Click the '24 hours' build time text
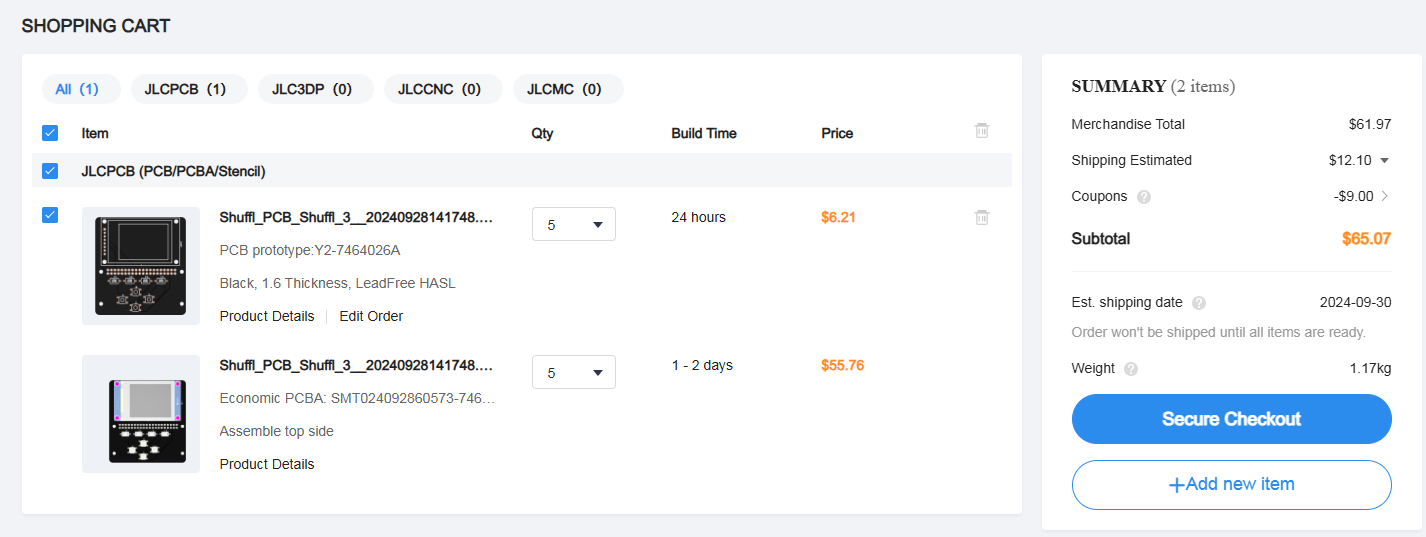This screenshot has width=1426, height=537. 699,217
